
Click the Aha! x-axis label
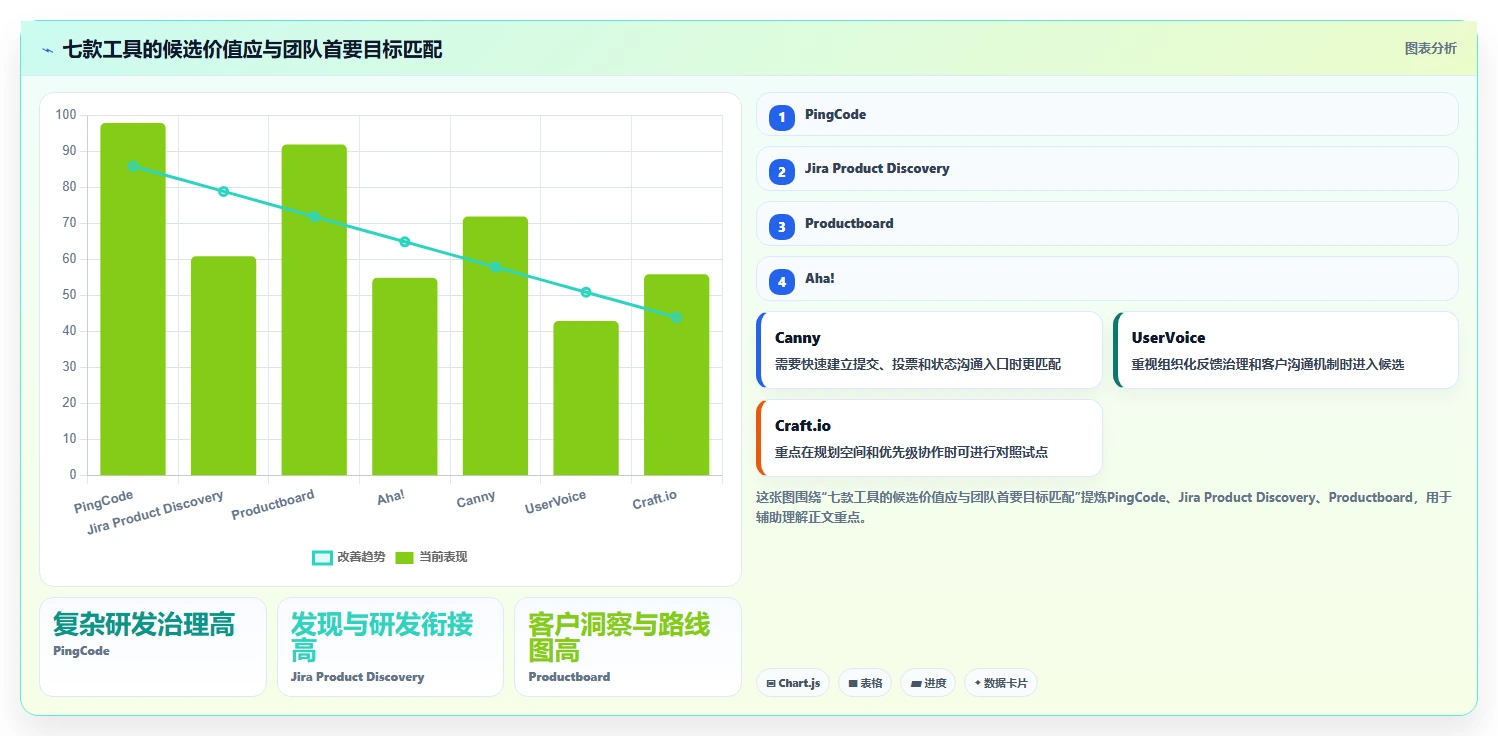(x=390, y=497)
